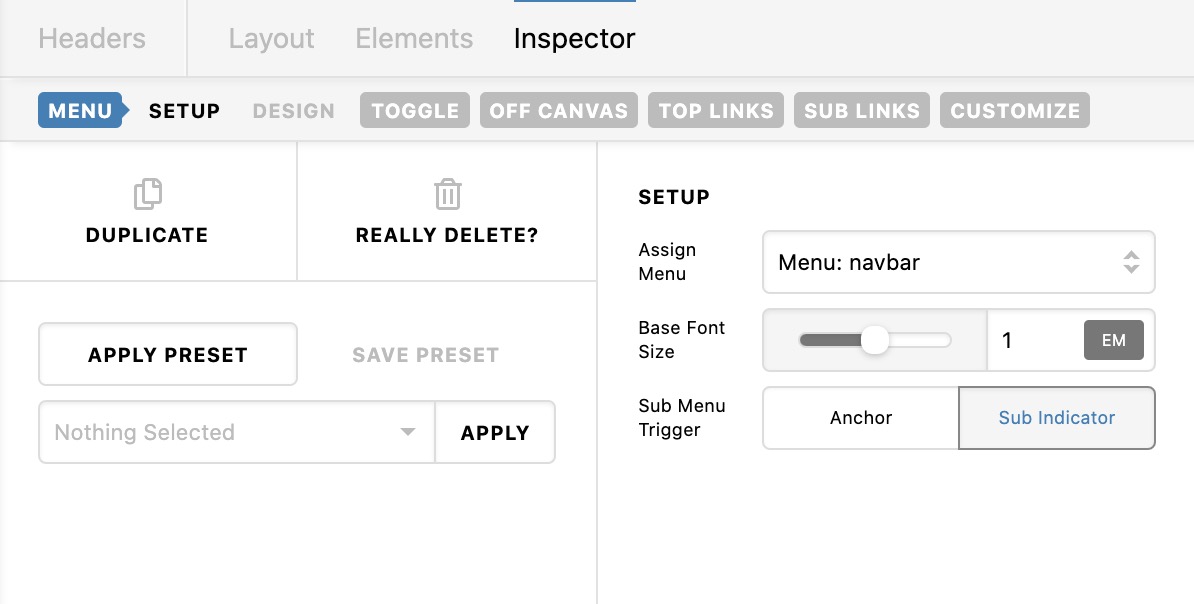Click the Assign Menu up-down arrows icon
The height and width of the screenshot is (604, 1194).
(1131, 262)
